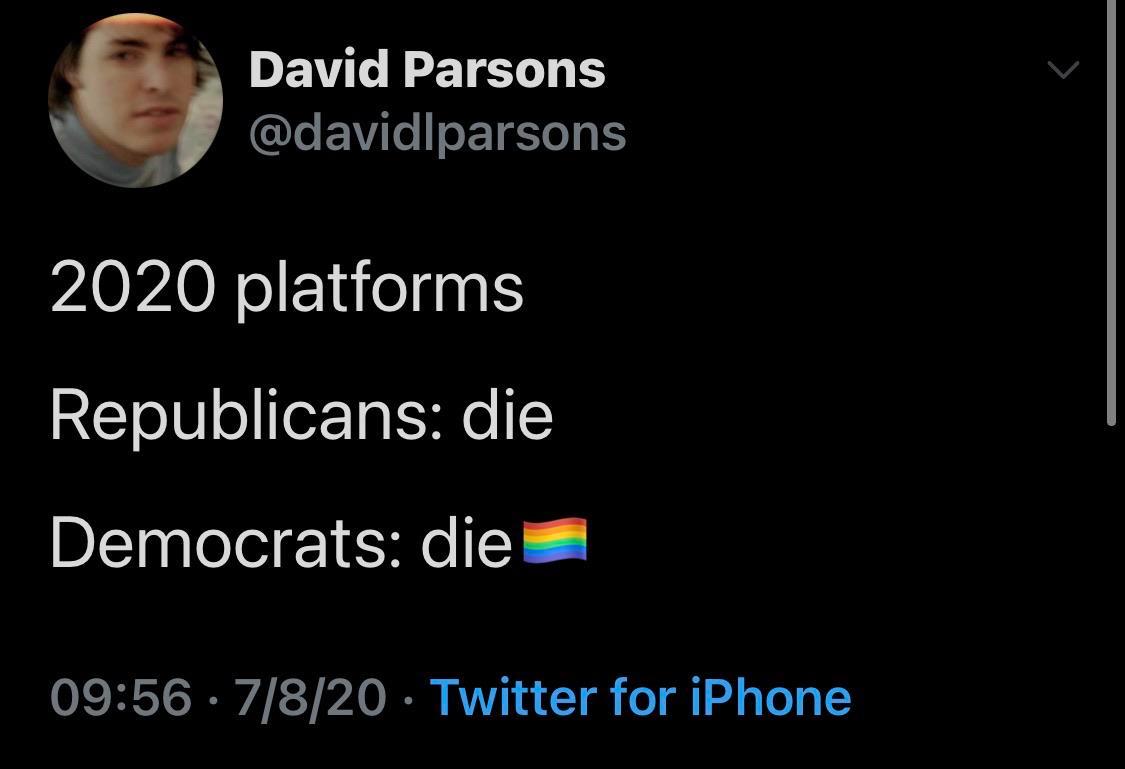The width and height of the screenshot is (1125, 769).
Task: Click the 09:56 timestamp
Action: [x=120, y=696]
